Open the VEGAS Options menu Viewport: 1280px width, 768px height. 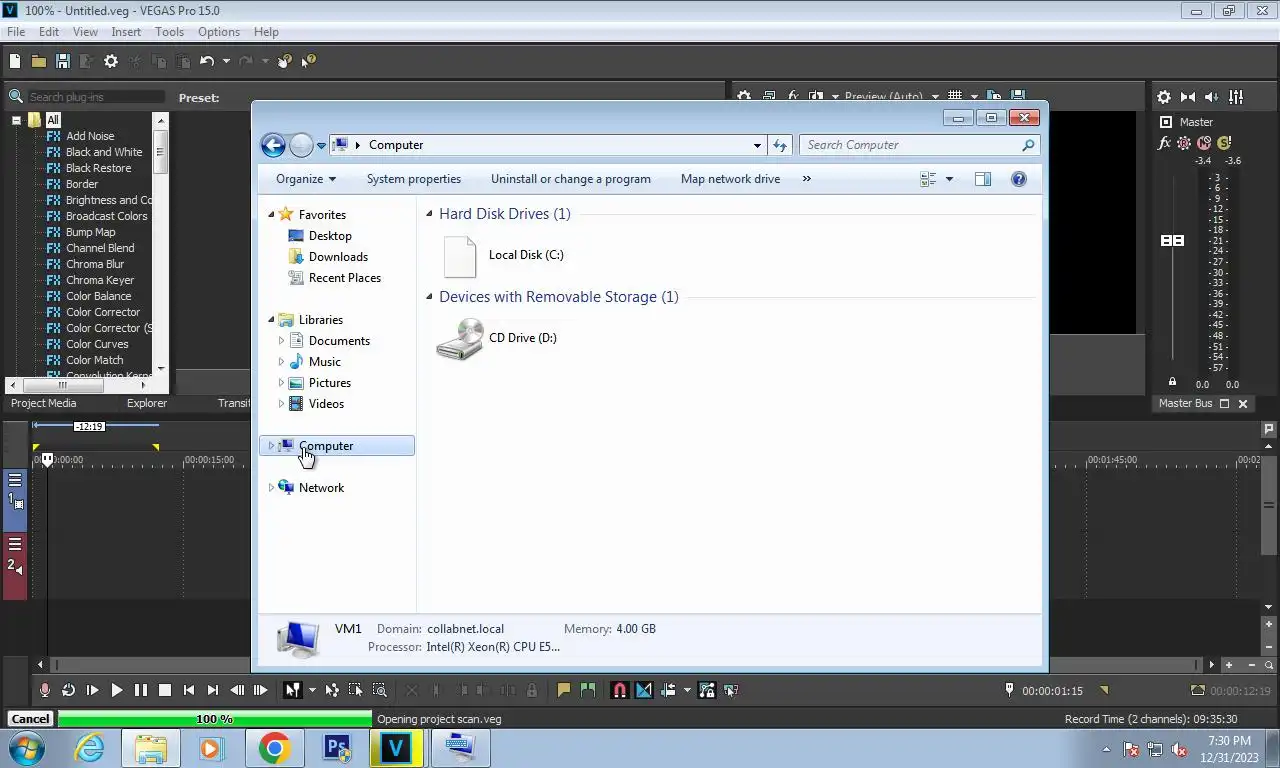coord(219,32)
